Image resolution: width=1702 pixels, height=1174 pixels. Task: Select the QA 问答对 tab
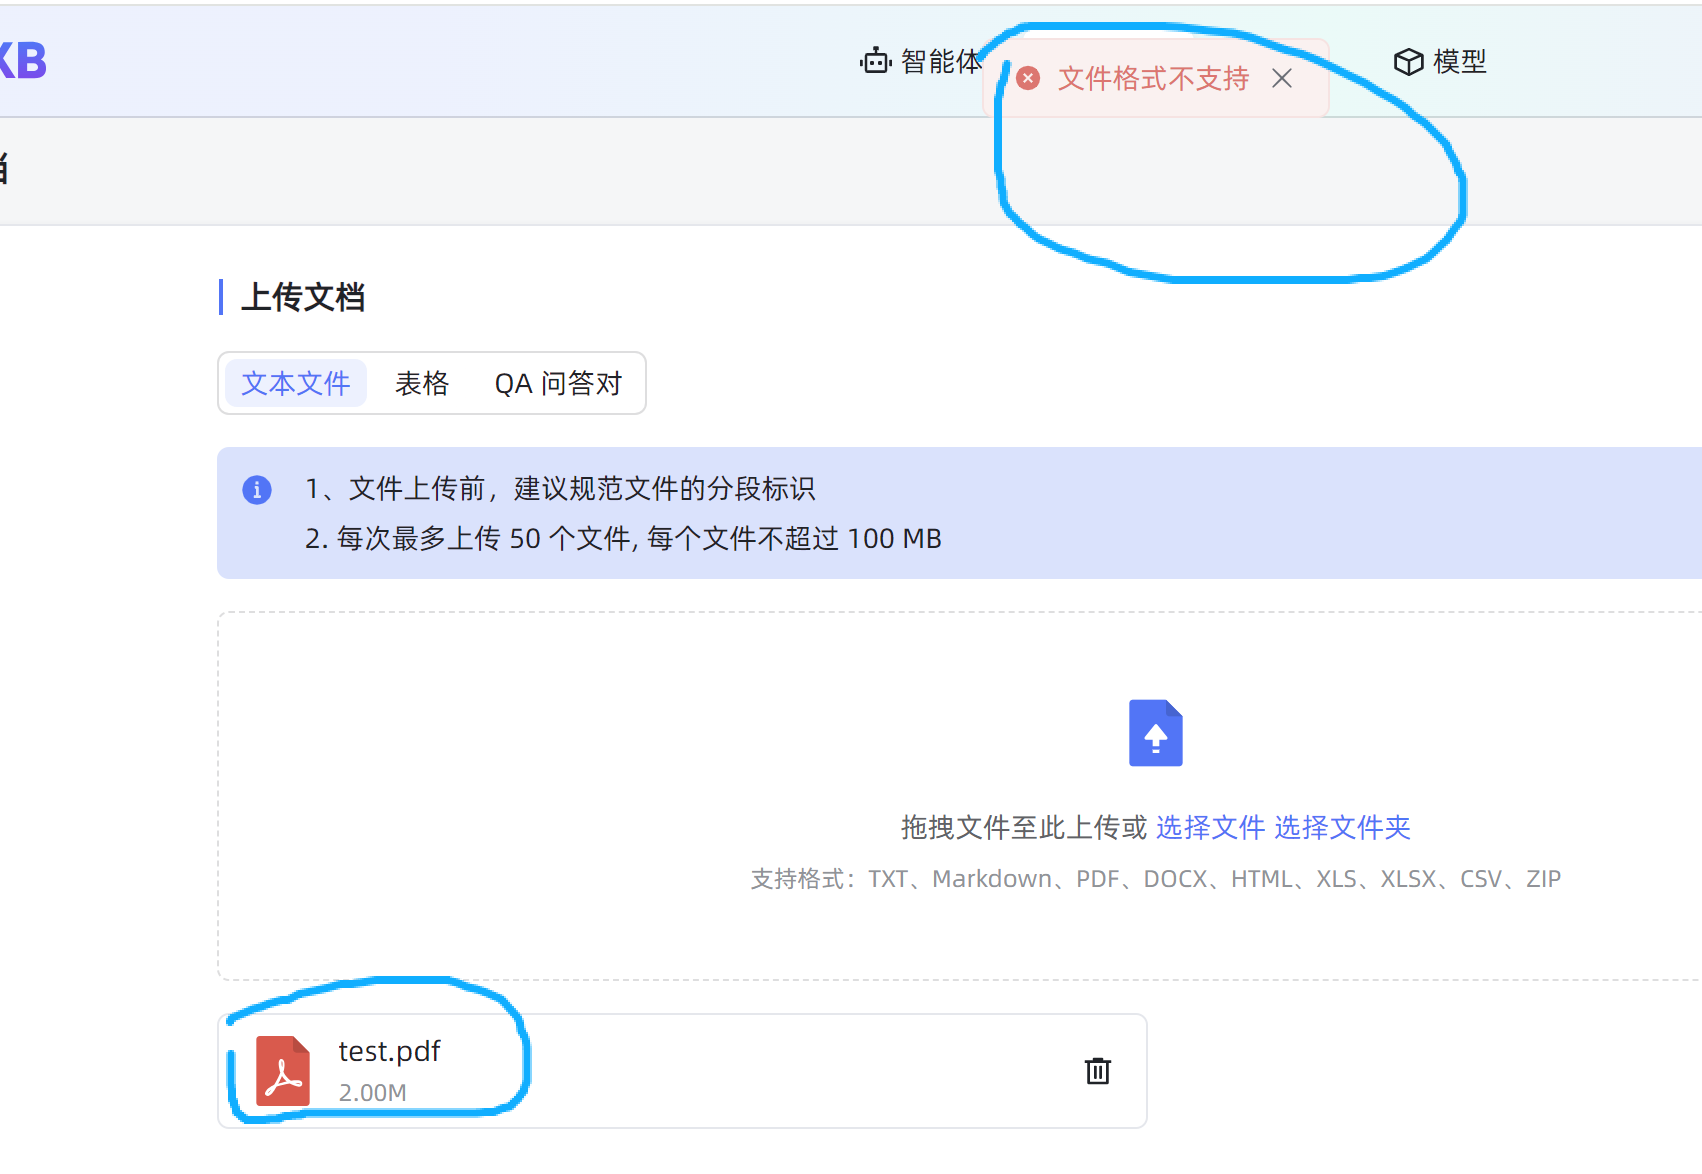(x=558, y=383)
